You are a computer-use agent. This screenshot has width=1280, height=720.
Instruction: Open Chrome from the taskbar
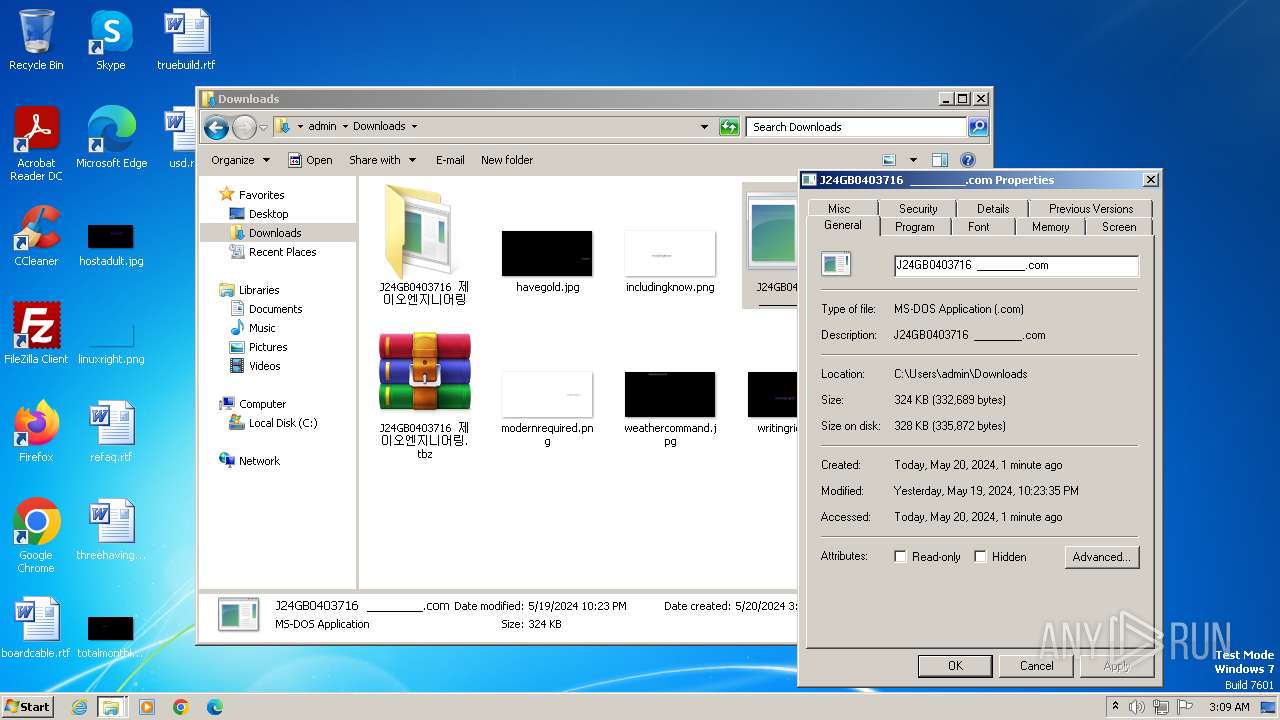[x=181, y=707]
